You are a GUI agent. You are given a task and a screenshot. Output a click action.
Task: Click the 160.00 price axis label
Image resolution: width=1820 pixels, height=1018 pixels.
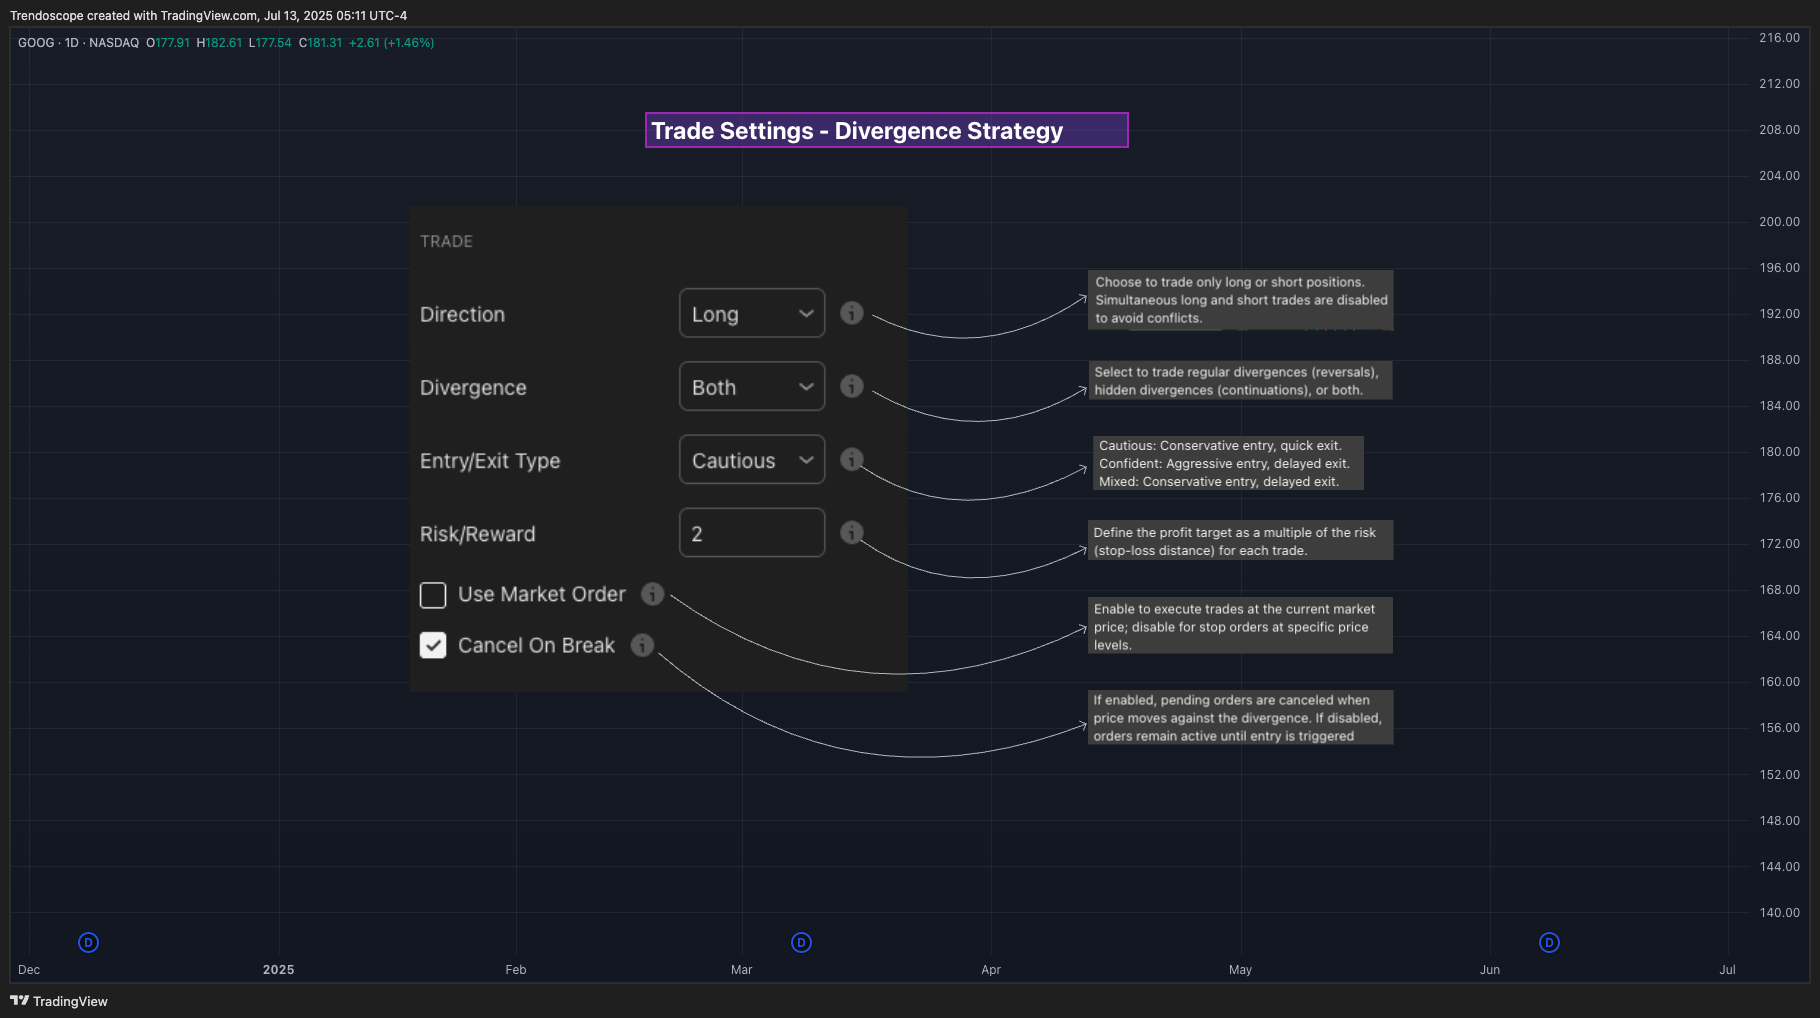(x=1779, y=682)
